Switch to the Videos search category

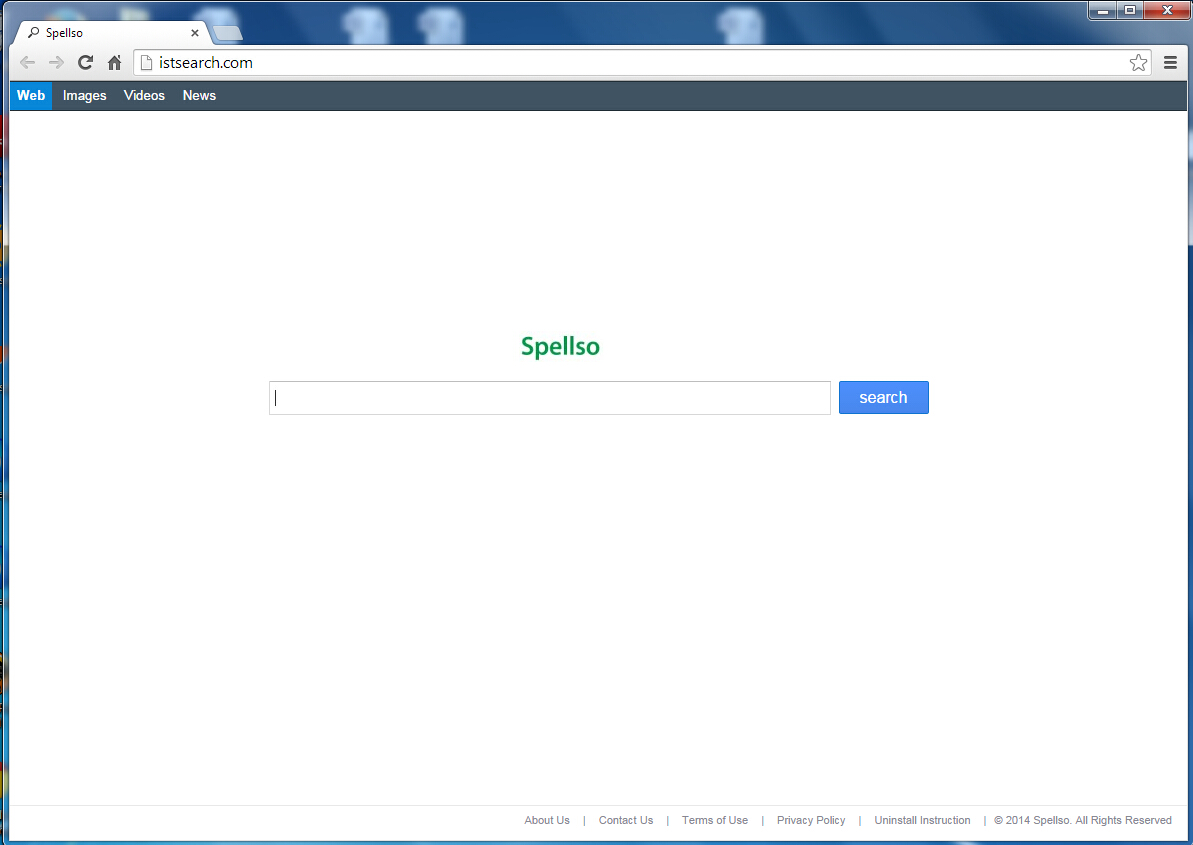[144, 95]
